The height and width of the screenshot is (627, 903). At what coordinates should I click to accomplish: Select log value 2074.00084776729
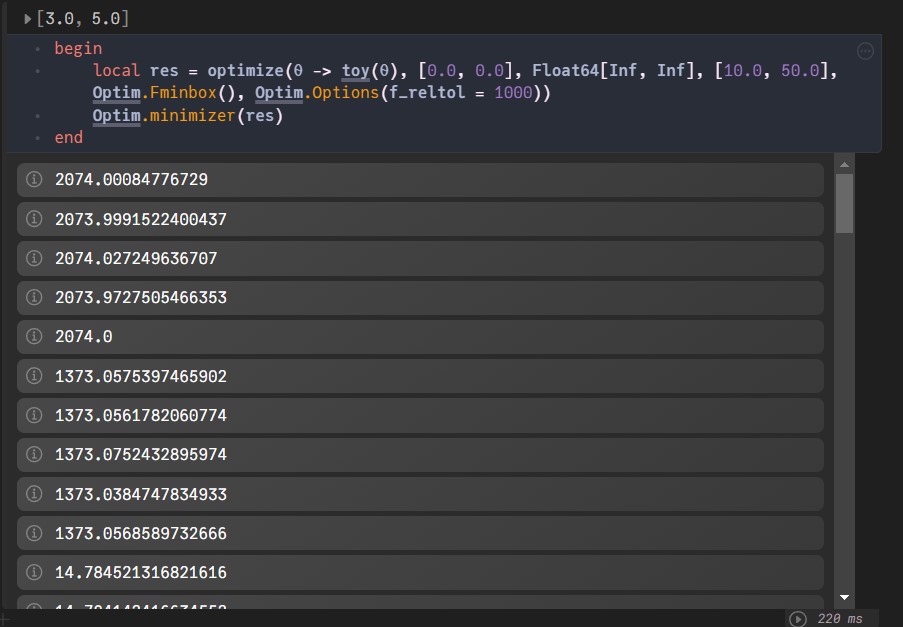pyautogui.click(x=131, y=180)
